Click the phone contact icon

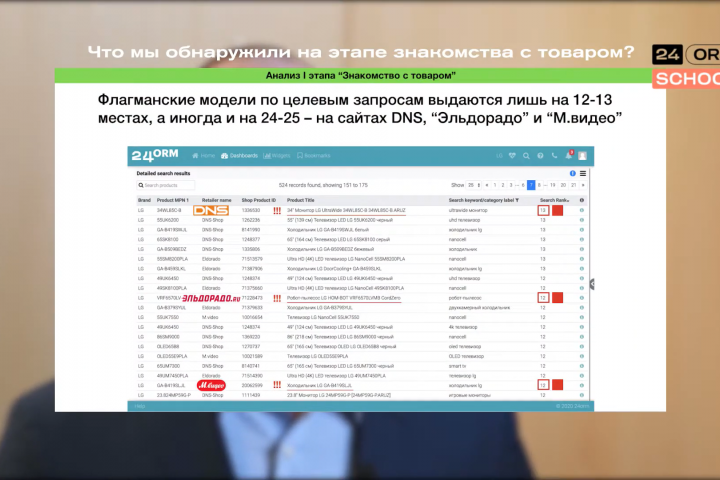[x=554, y=156]
